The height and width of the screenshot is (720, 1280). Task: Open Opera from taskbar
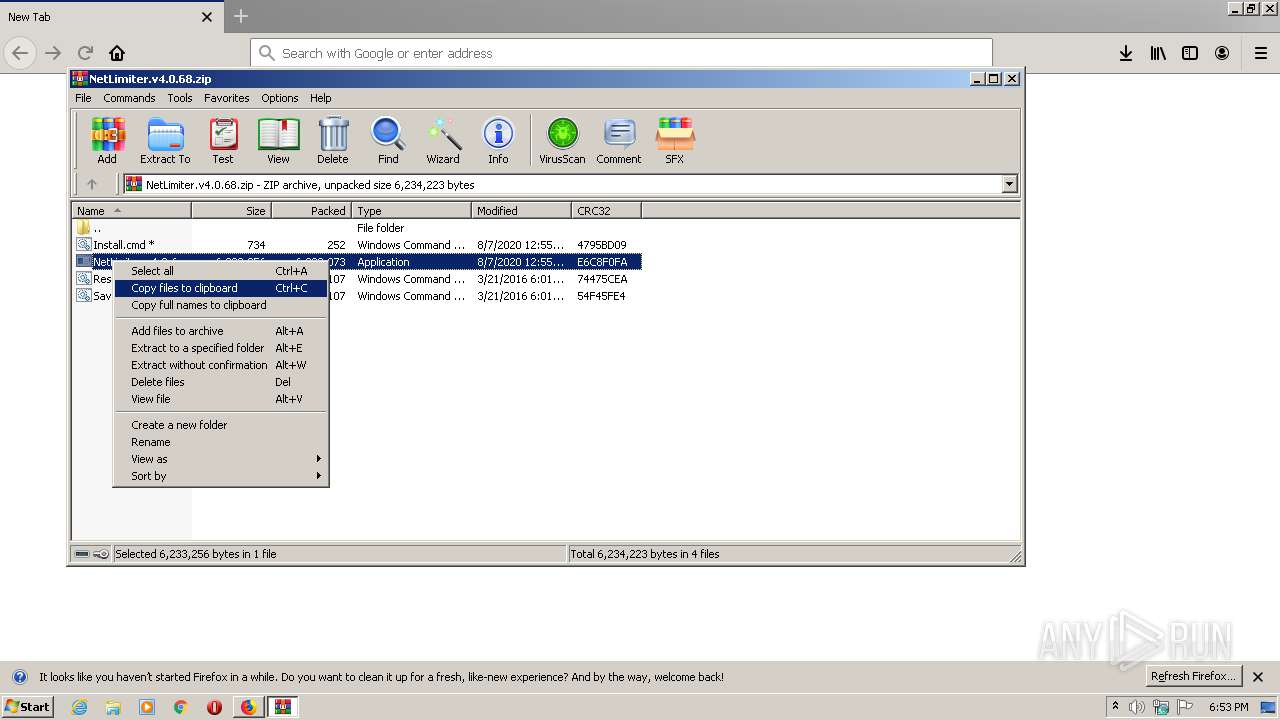(214, 707)
